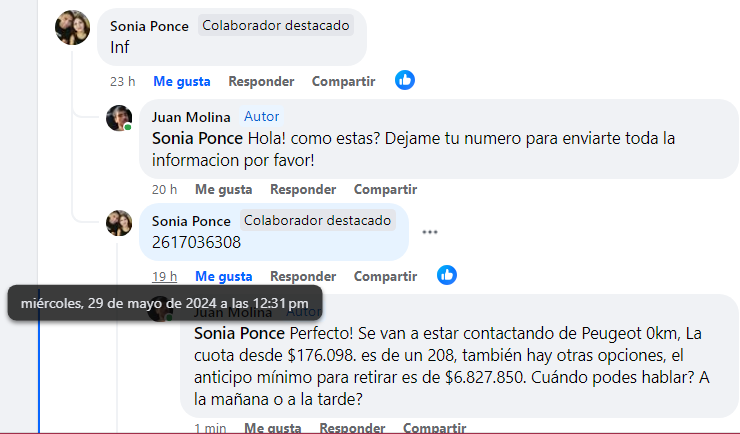The image size is (740, 434).
Task: Click the '19 h' timestamp link
Action: 164,276
